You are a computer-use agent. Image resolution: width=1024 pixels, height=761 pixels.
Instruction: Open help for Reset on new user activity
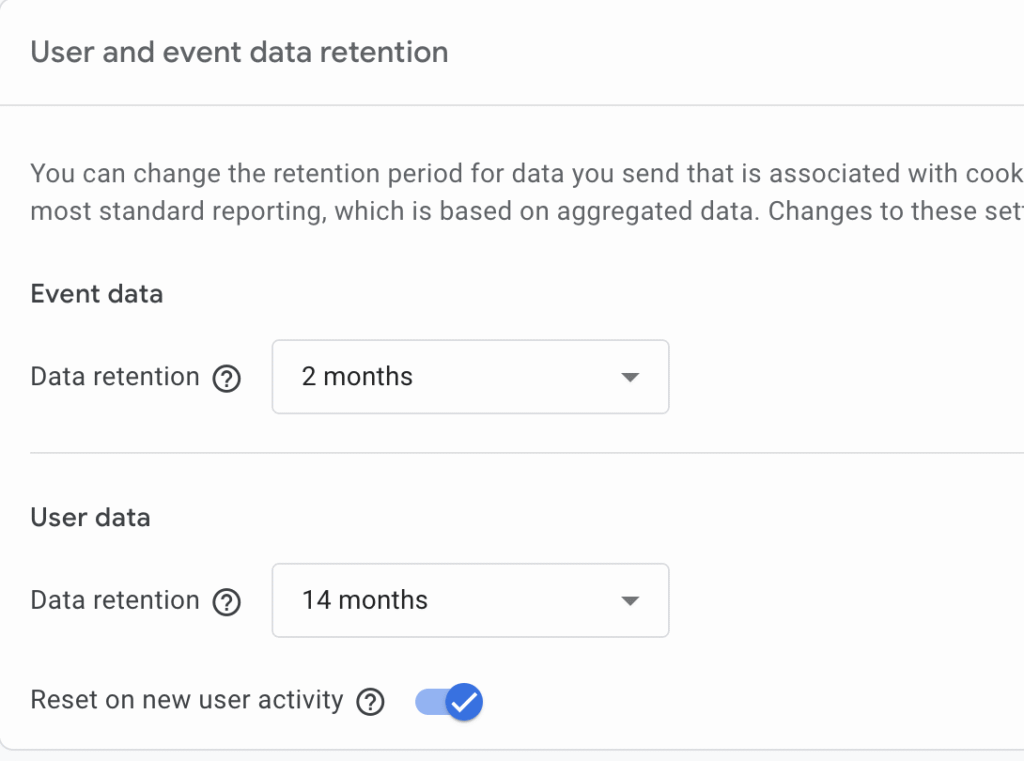coord(370,702)
